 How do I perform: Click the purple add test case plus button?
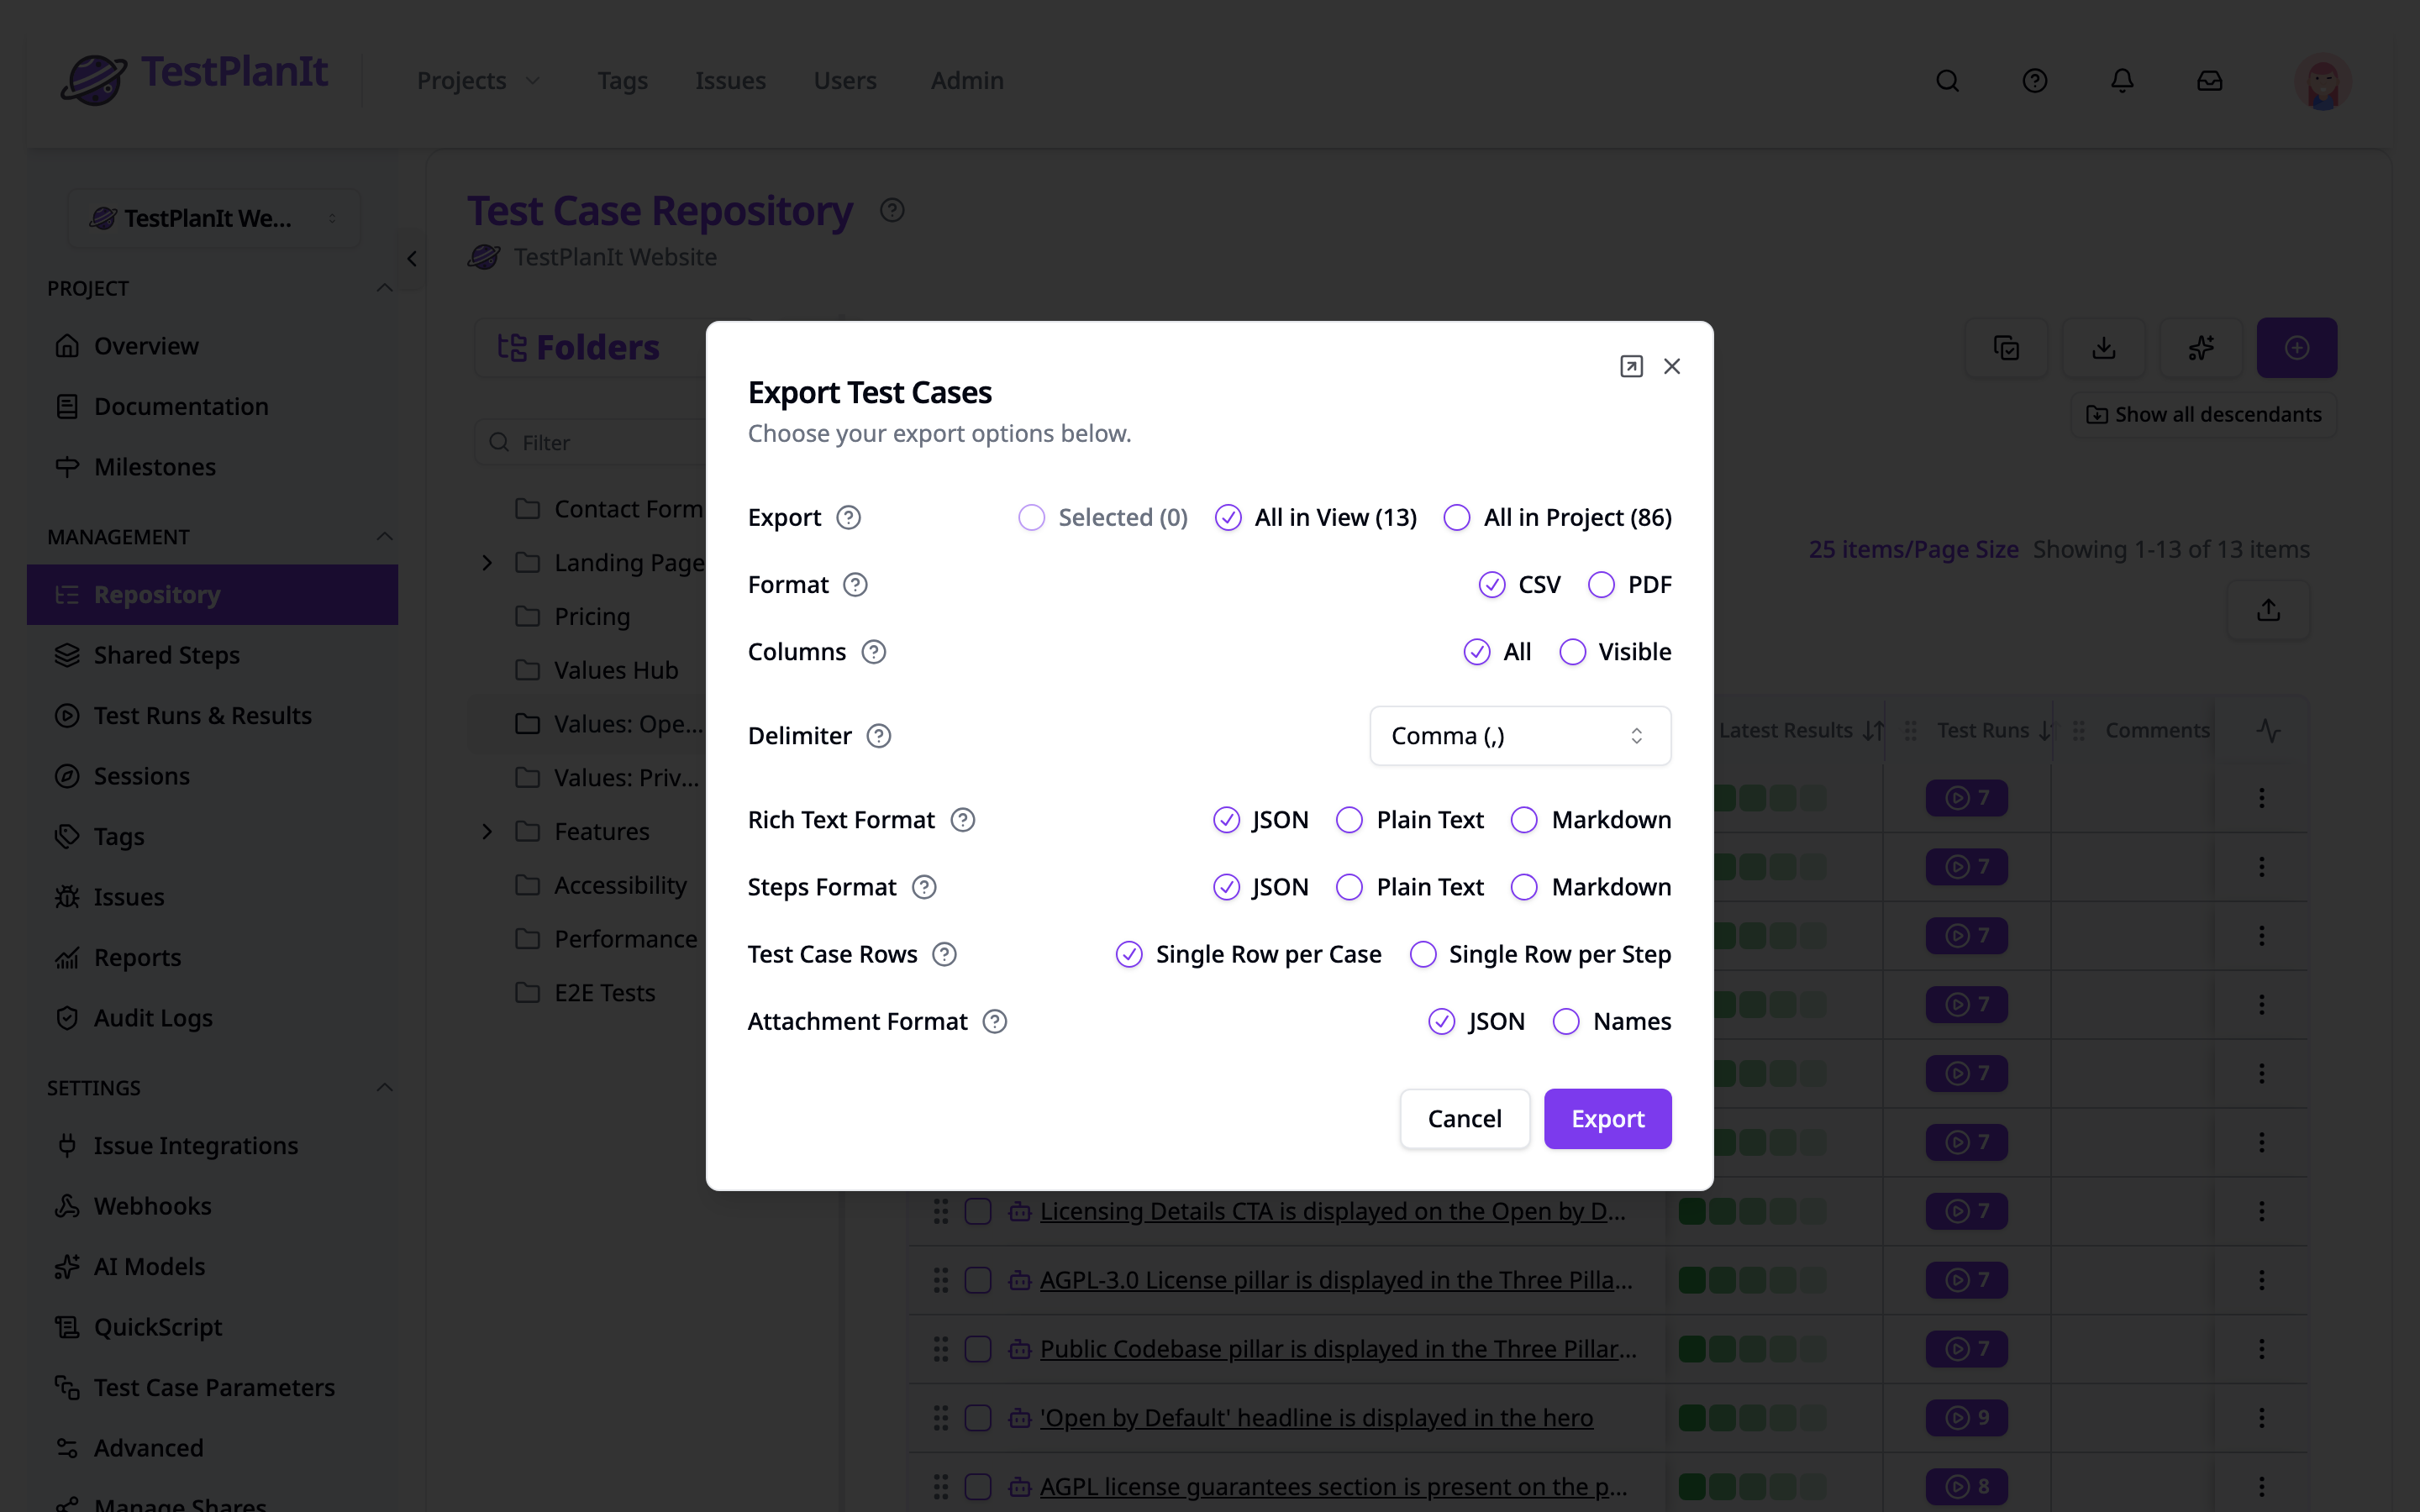point(2297,348)
